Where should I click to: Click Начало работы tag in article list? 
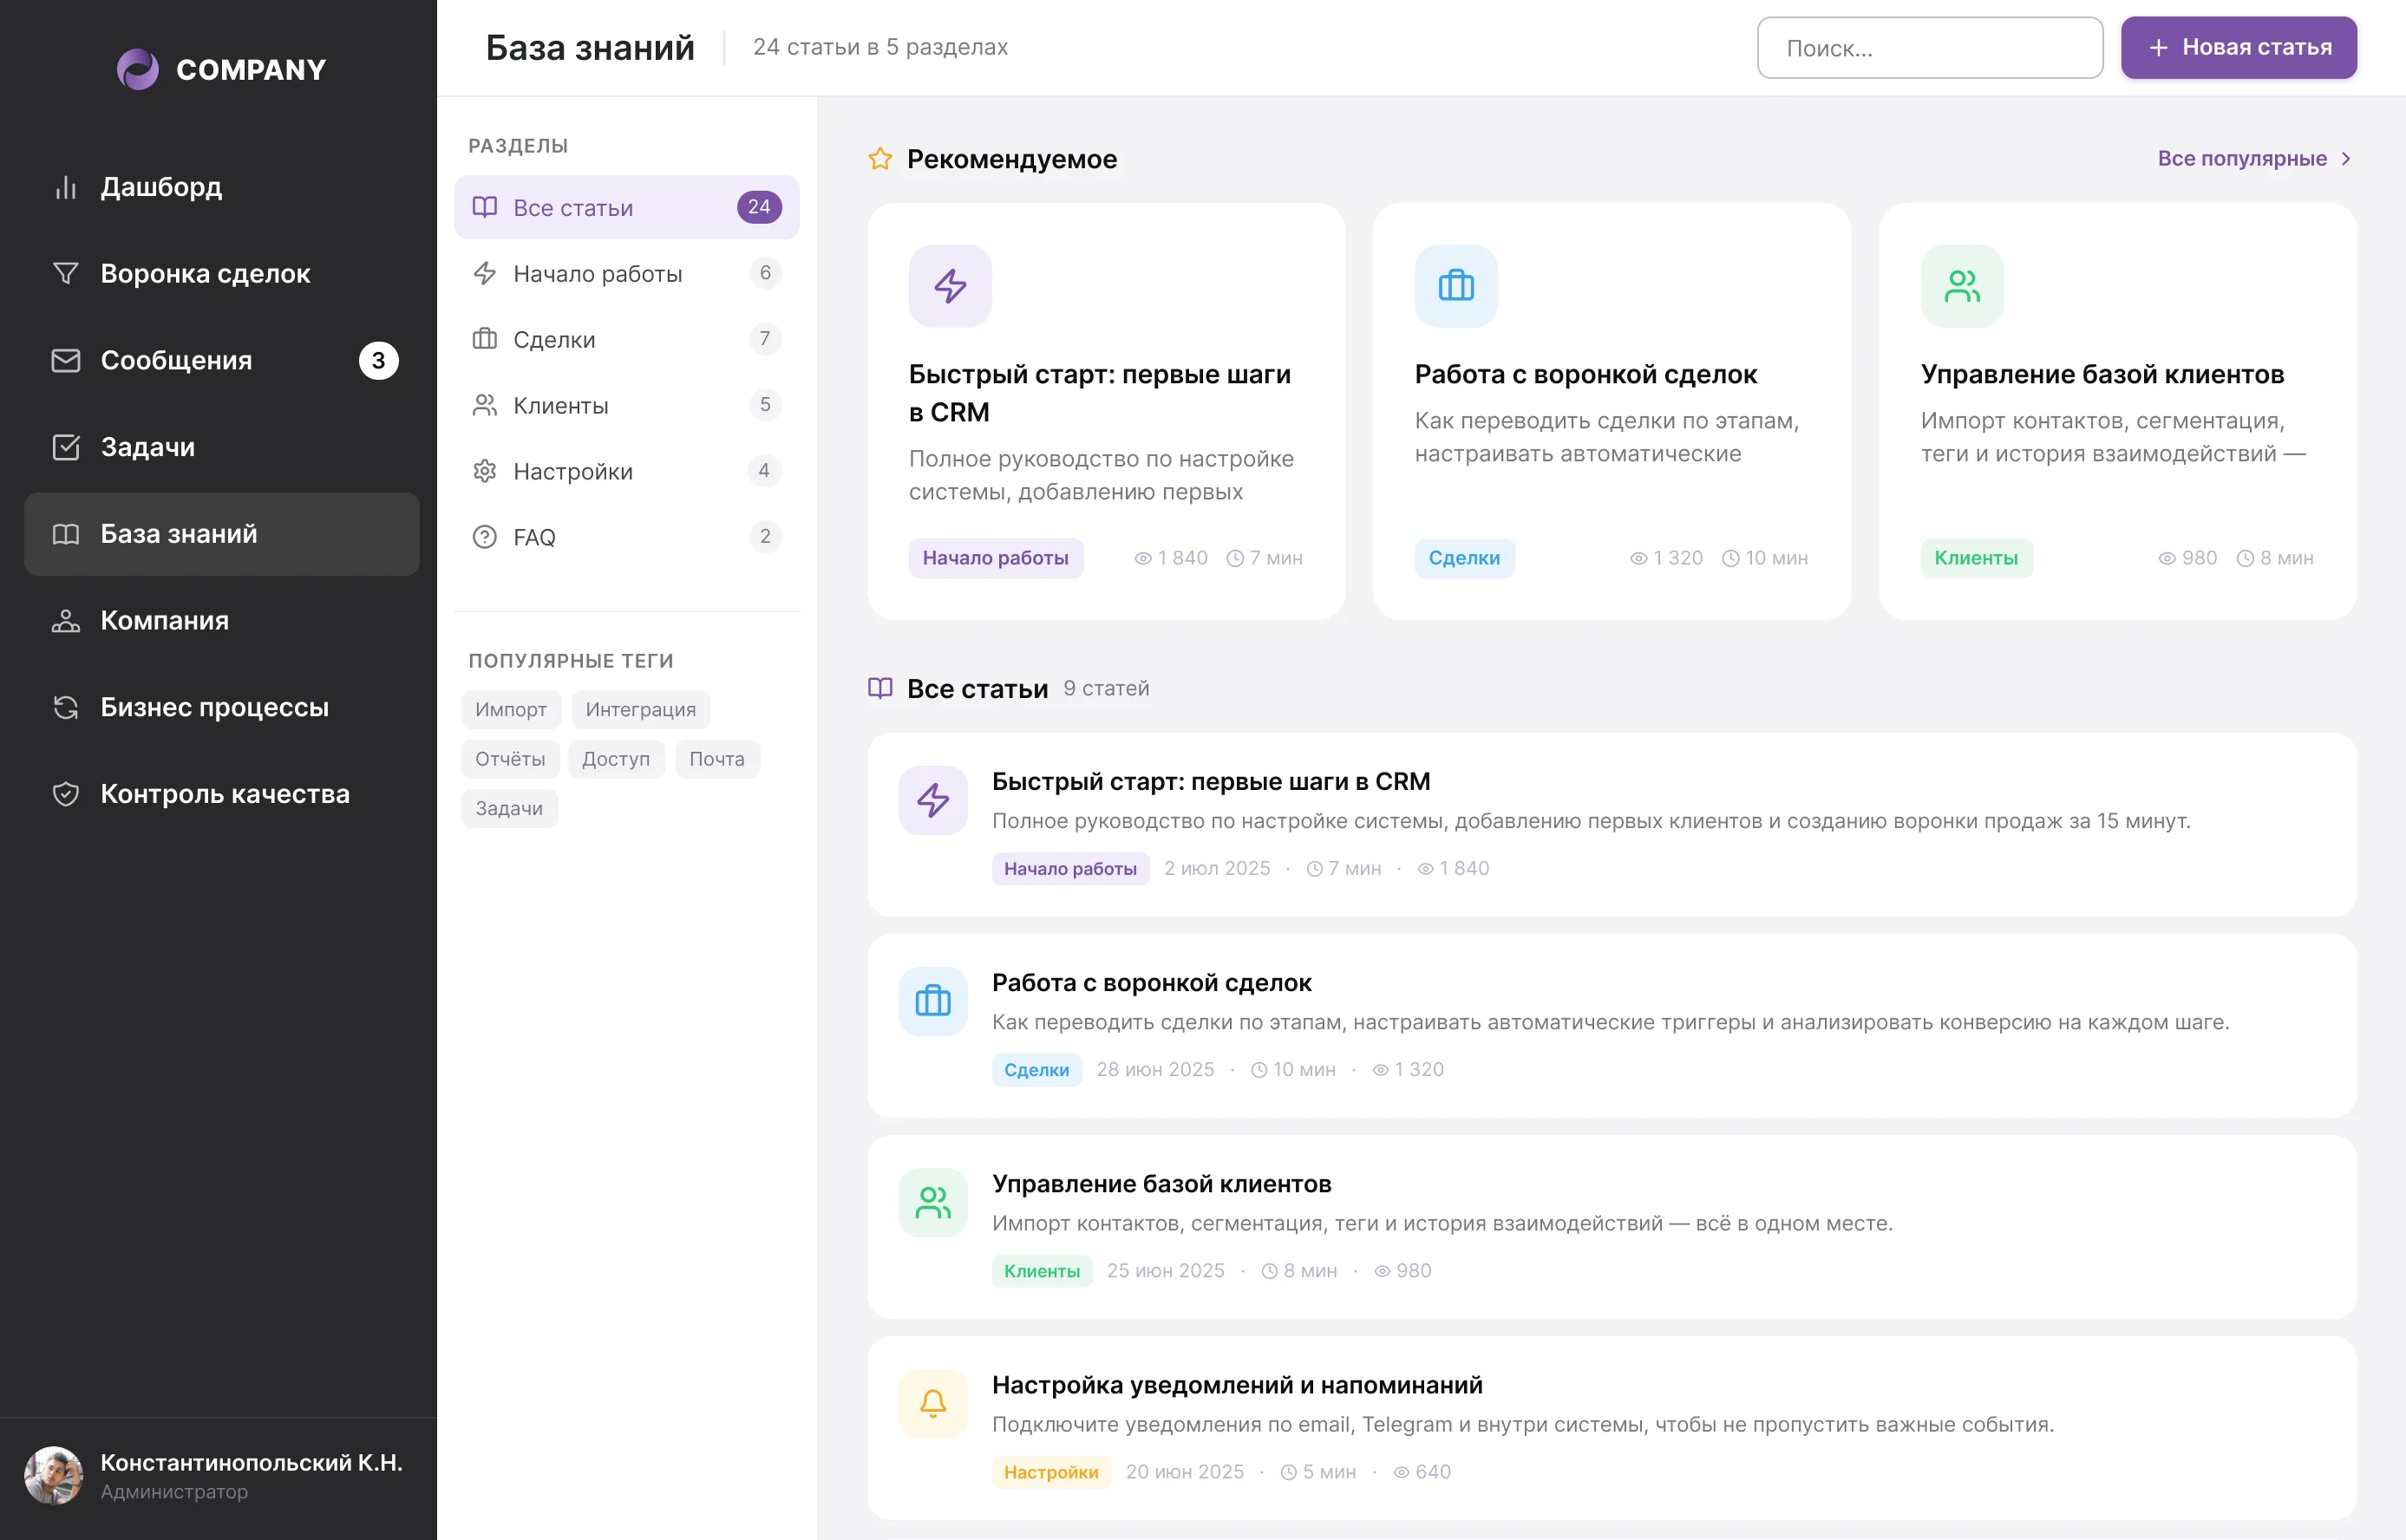click(1070, 868)
